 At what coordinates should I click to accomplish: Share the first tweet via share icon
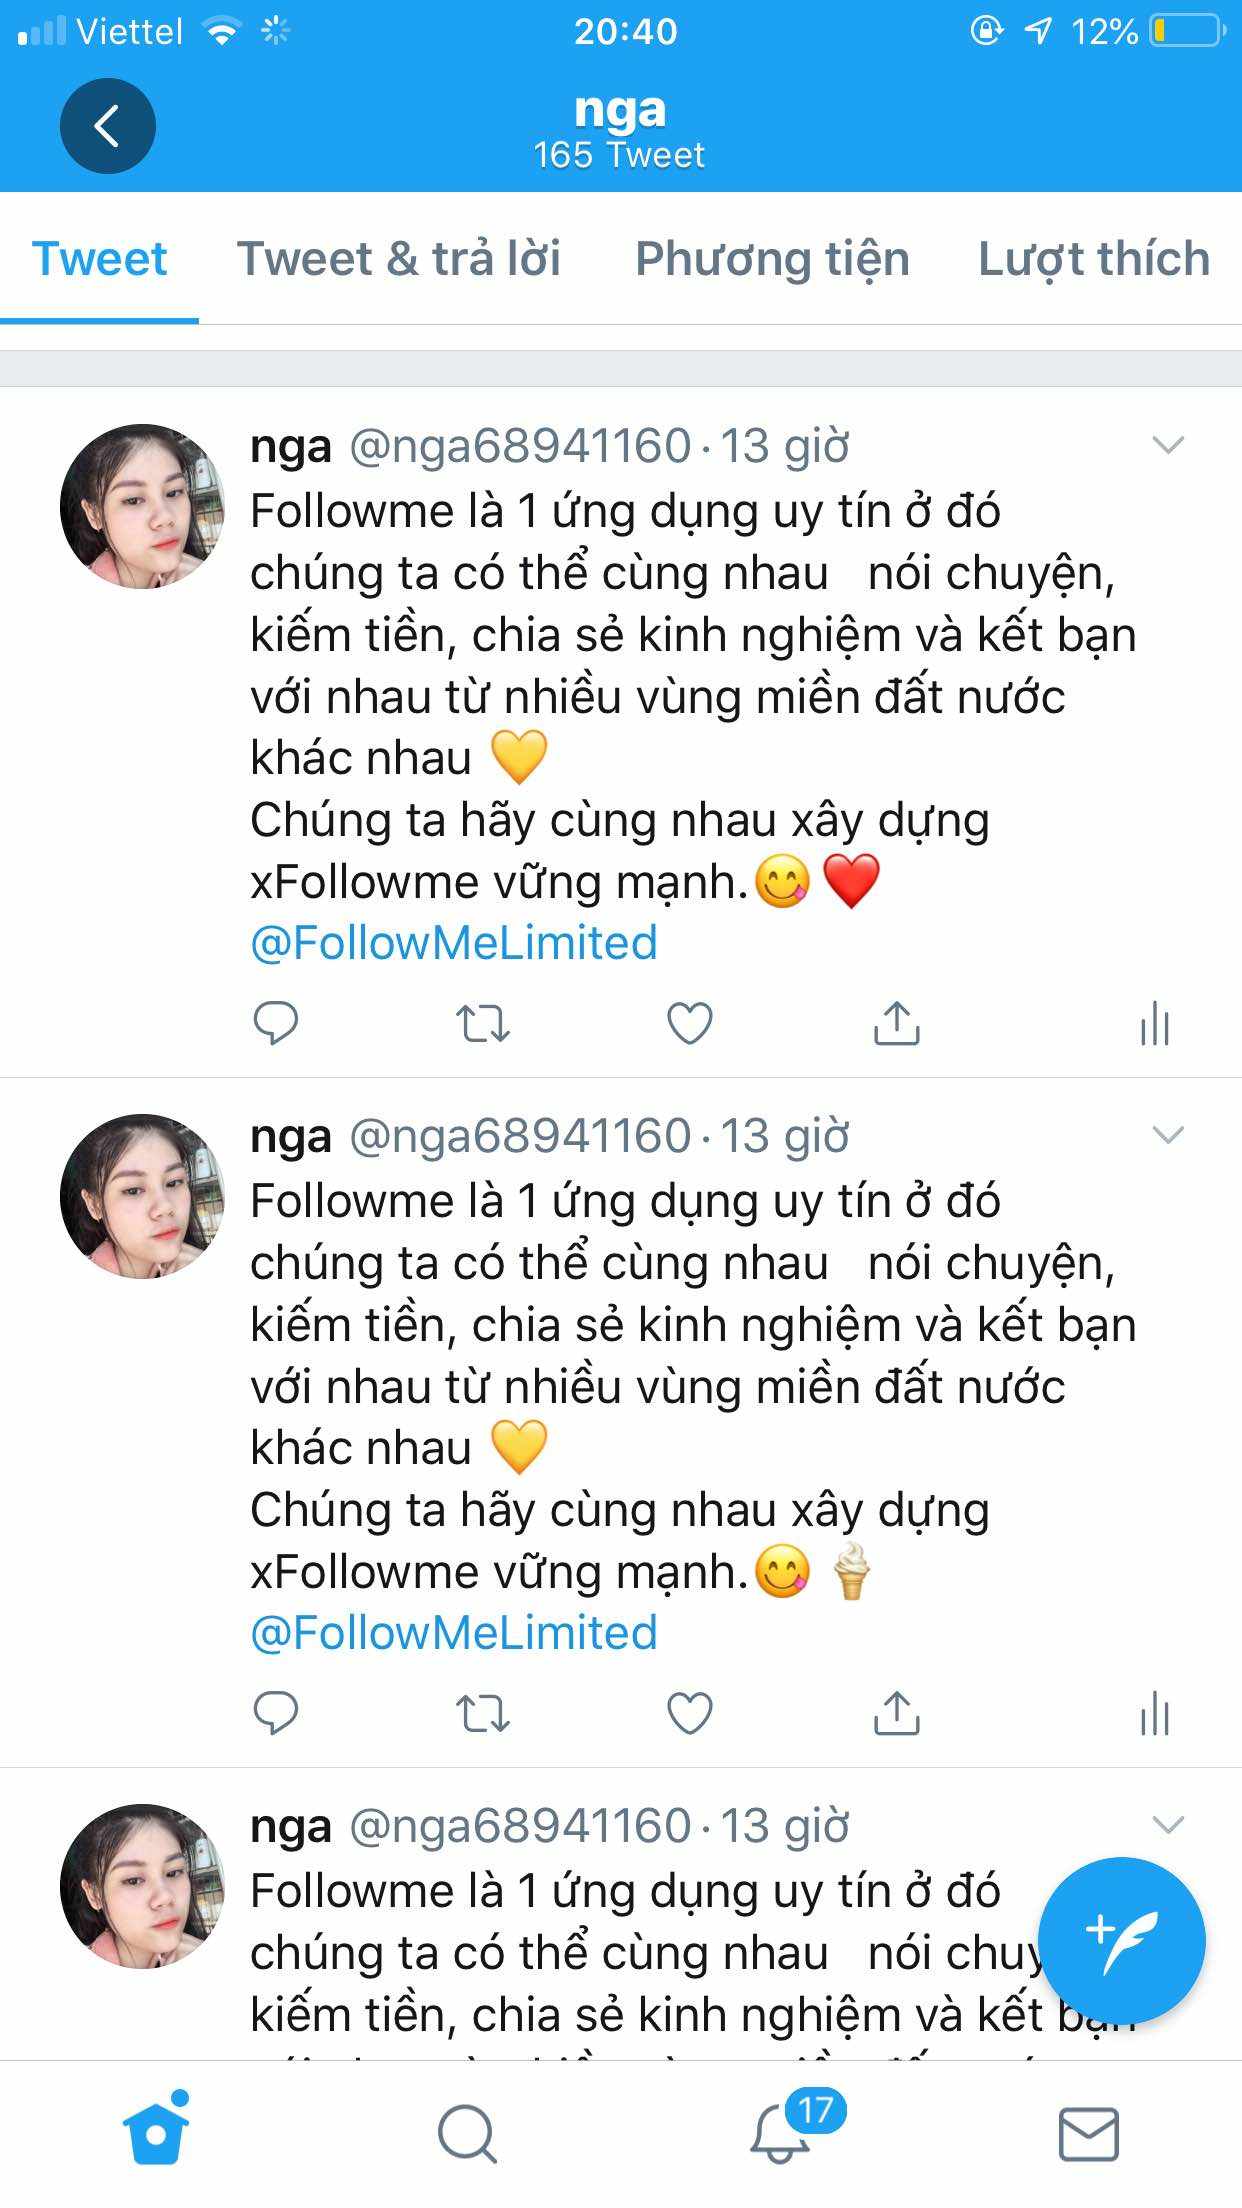coord(897,1023)
